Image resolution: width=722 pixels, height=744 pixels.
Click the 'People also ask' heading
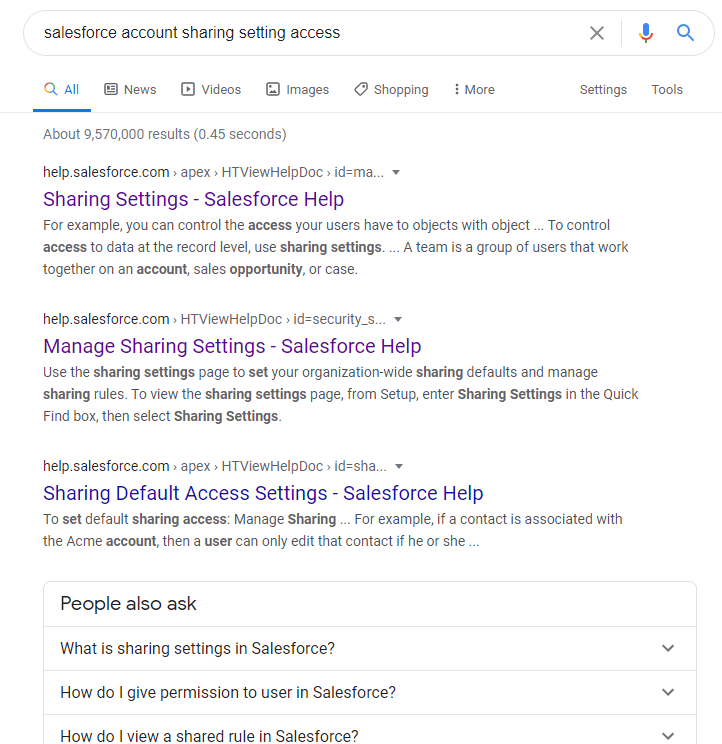[x=128, y=604]
